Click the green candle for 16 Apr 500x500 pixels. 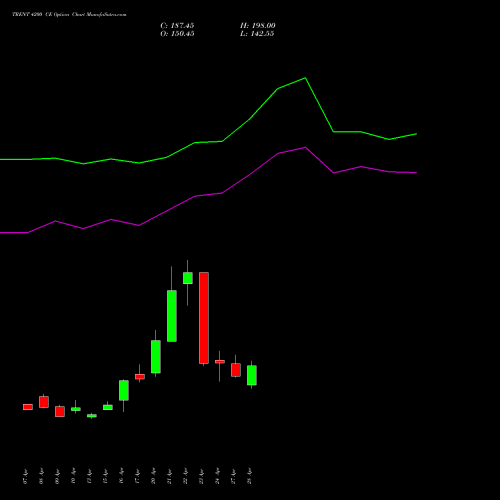tap(124, 390)
